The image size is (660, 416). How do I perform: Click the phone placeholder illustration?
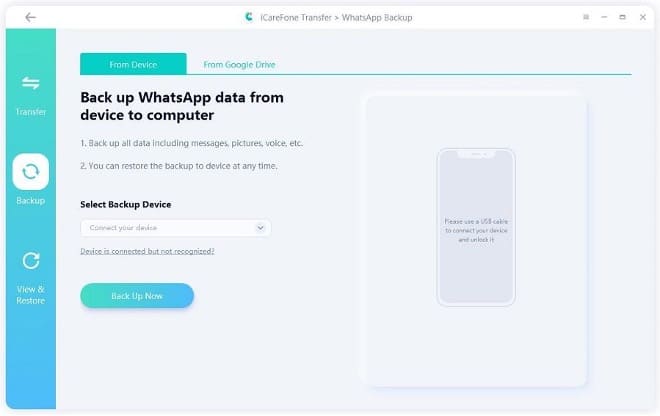click(x=476, y=227)
